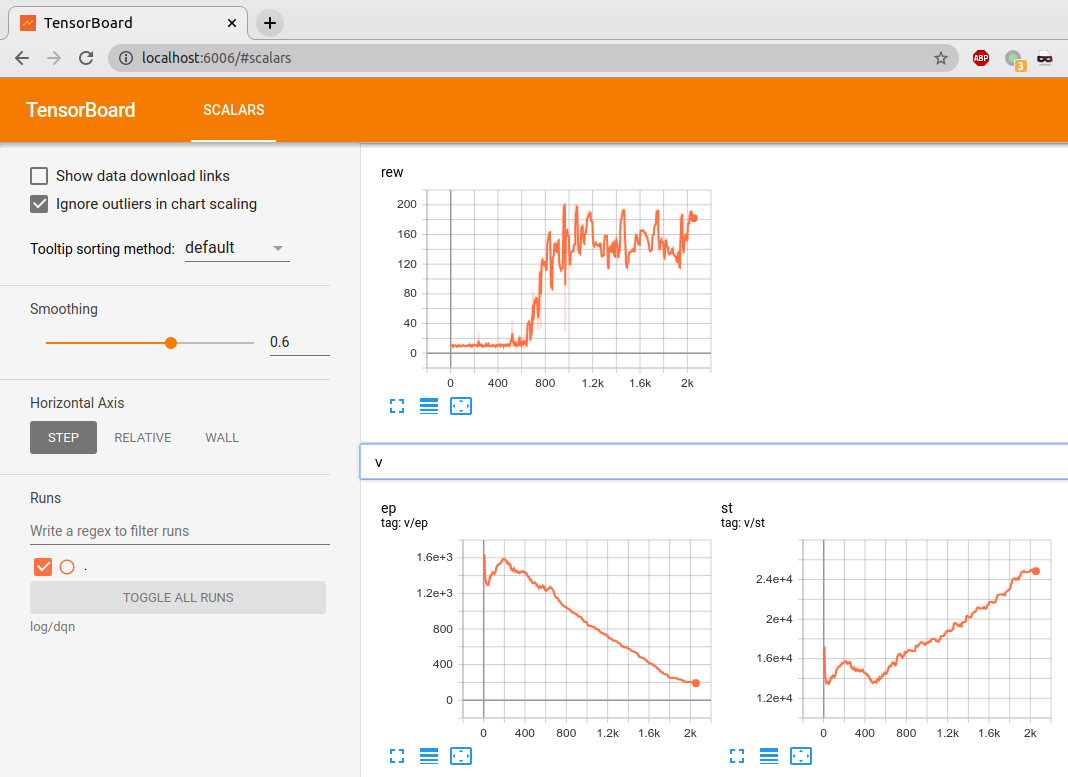Select the '.' run radio button
1068x777 pixels.
[67, 567]
